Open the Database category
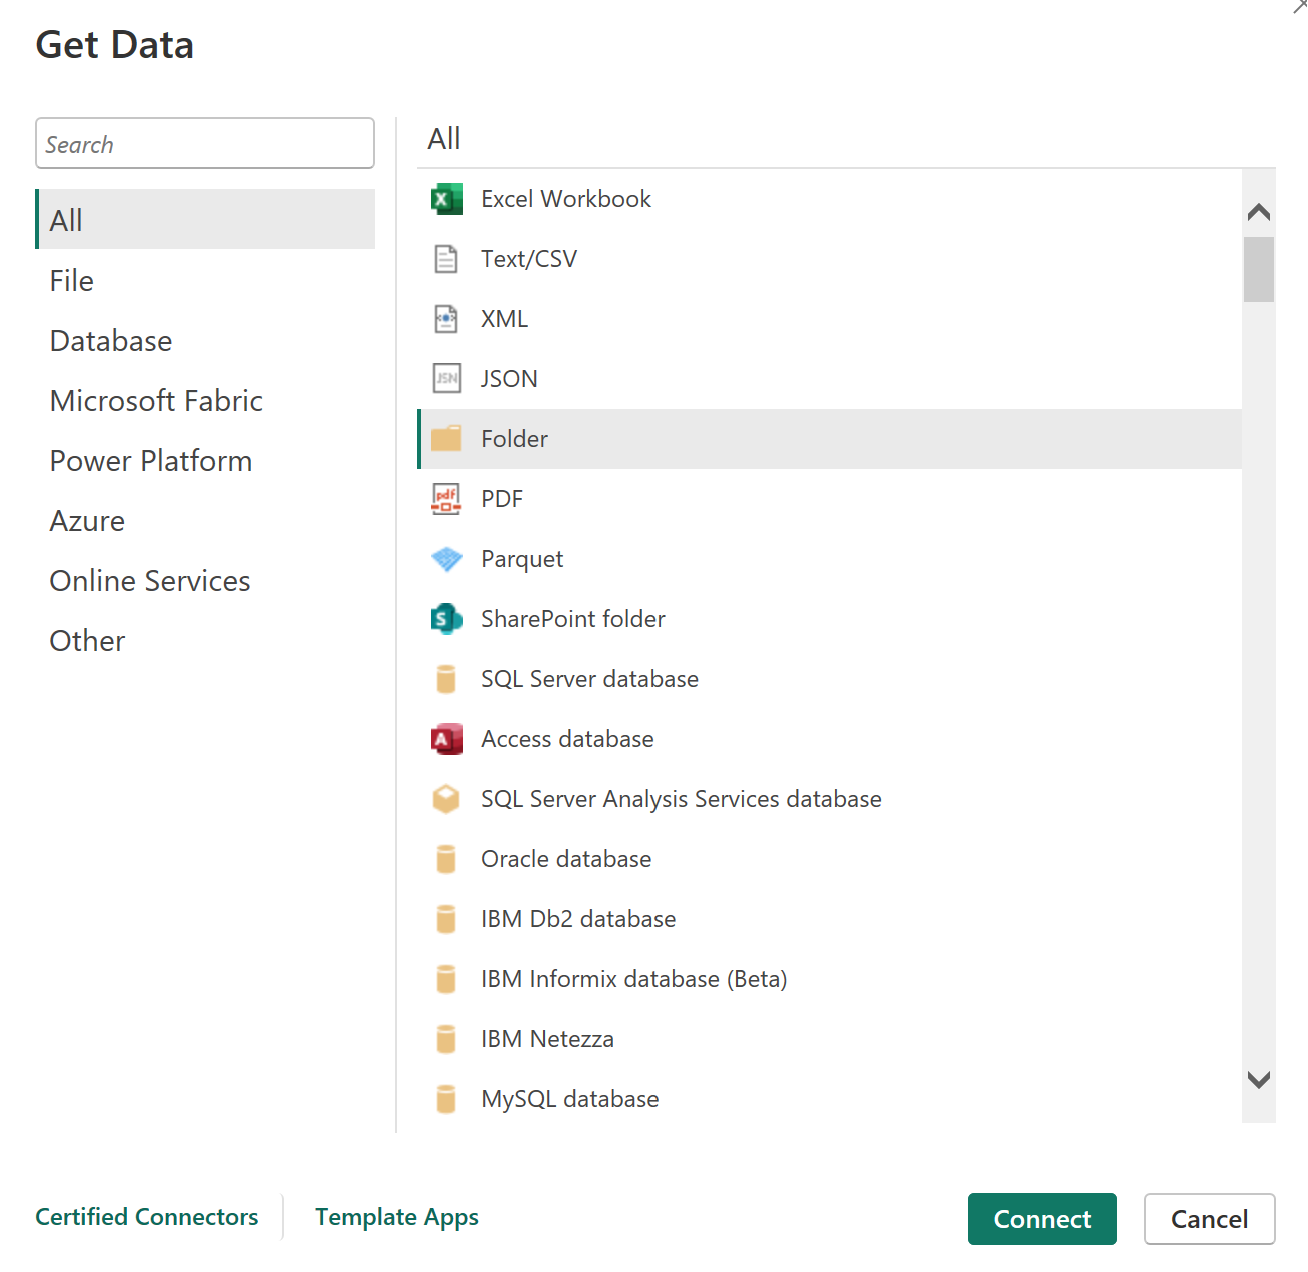 [x=111, y=341]
